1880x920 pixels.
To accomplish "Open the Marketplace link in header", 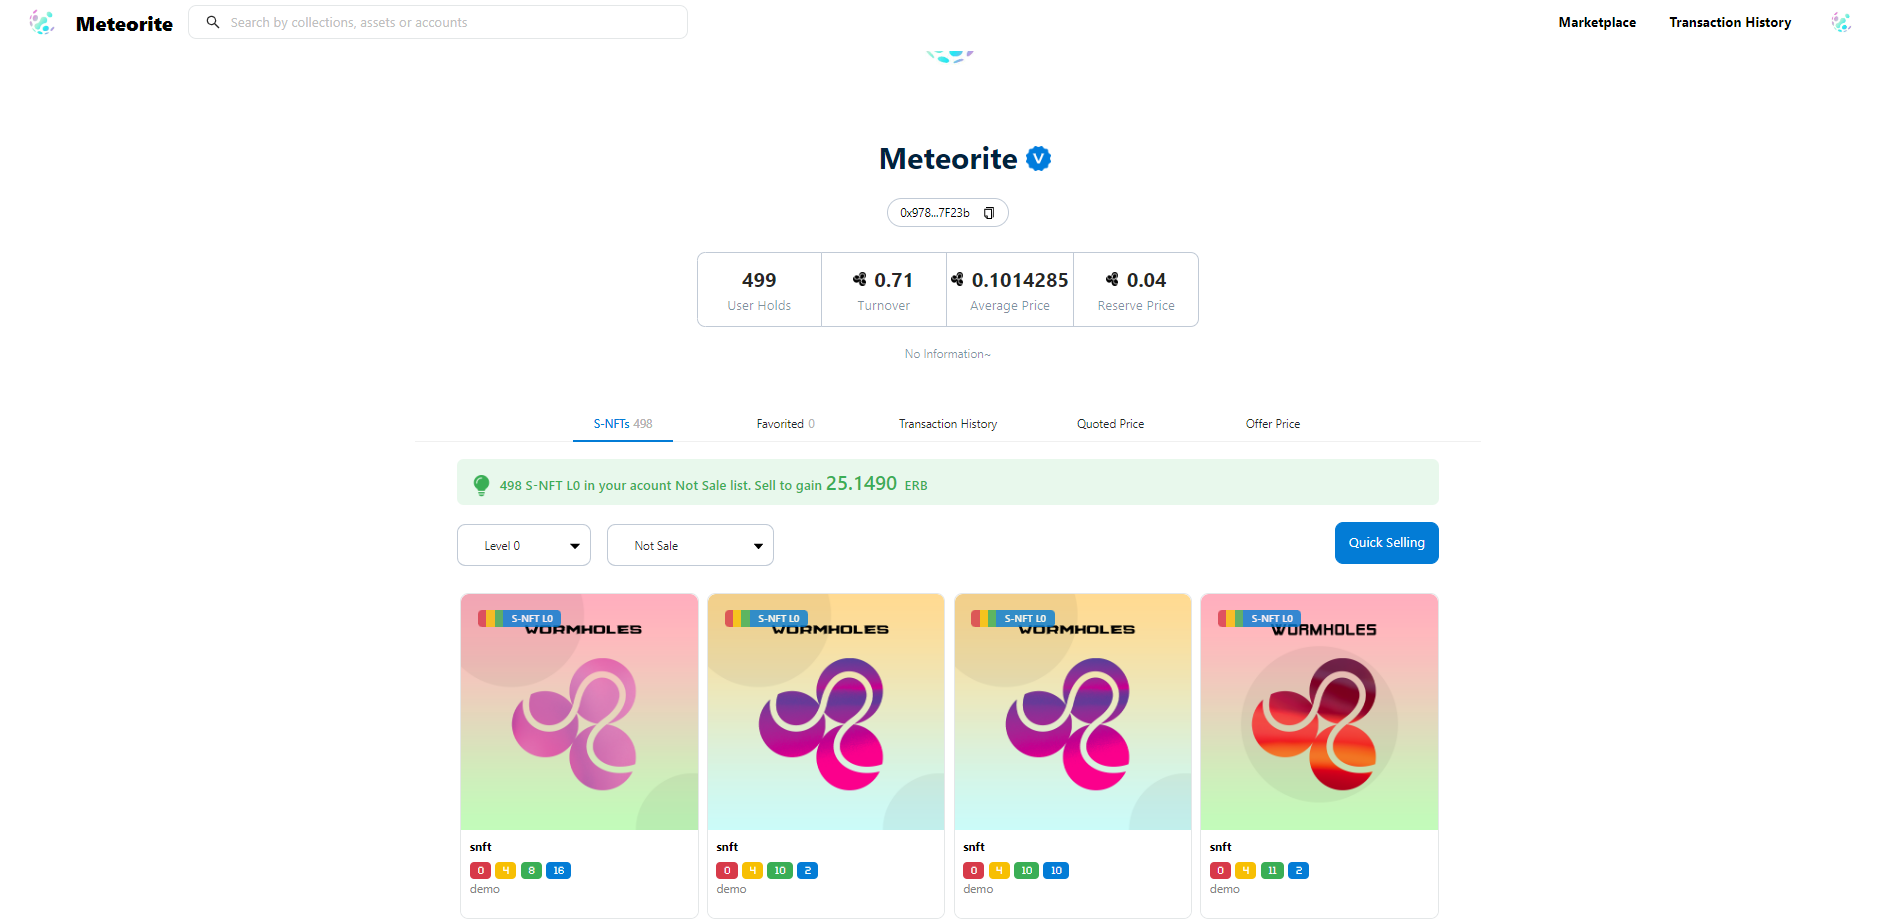I will [1597, 22].
